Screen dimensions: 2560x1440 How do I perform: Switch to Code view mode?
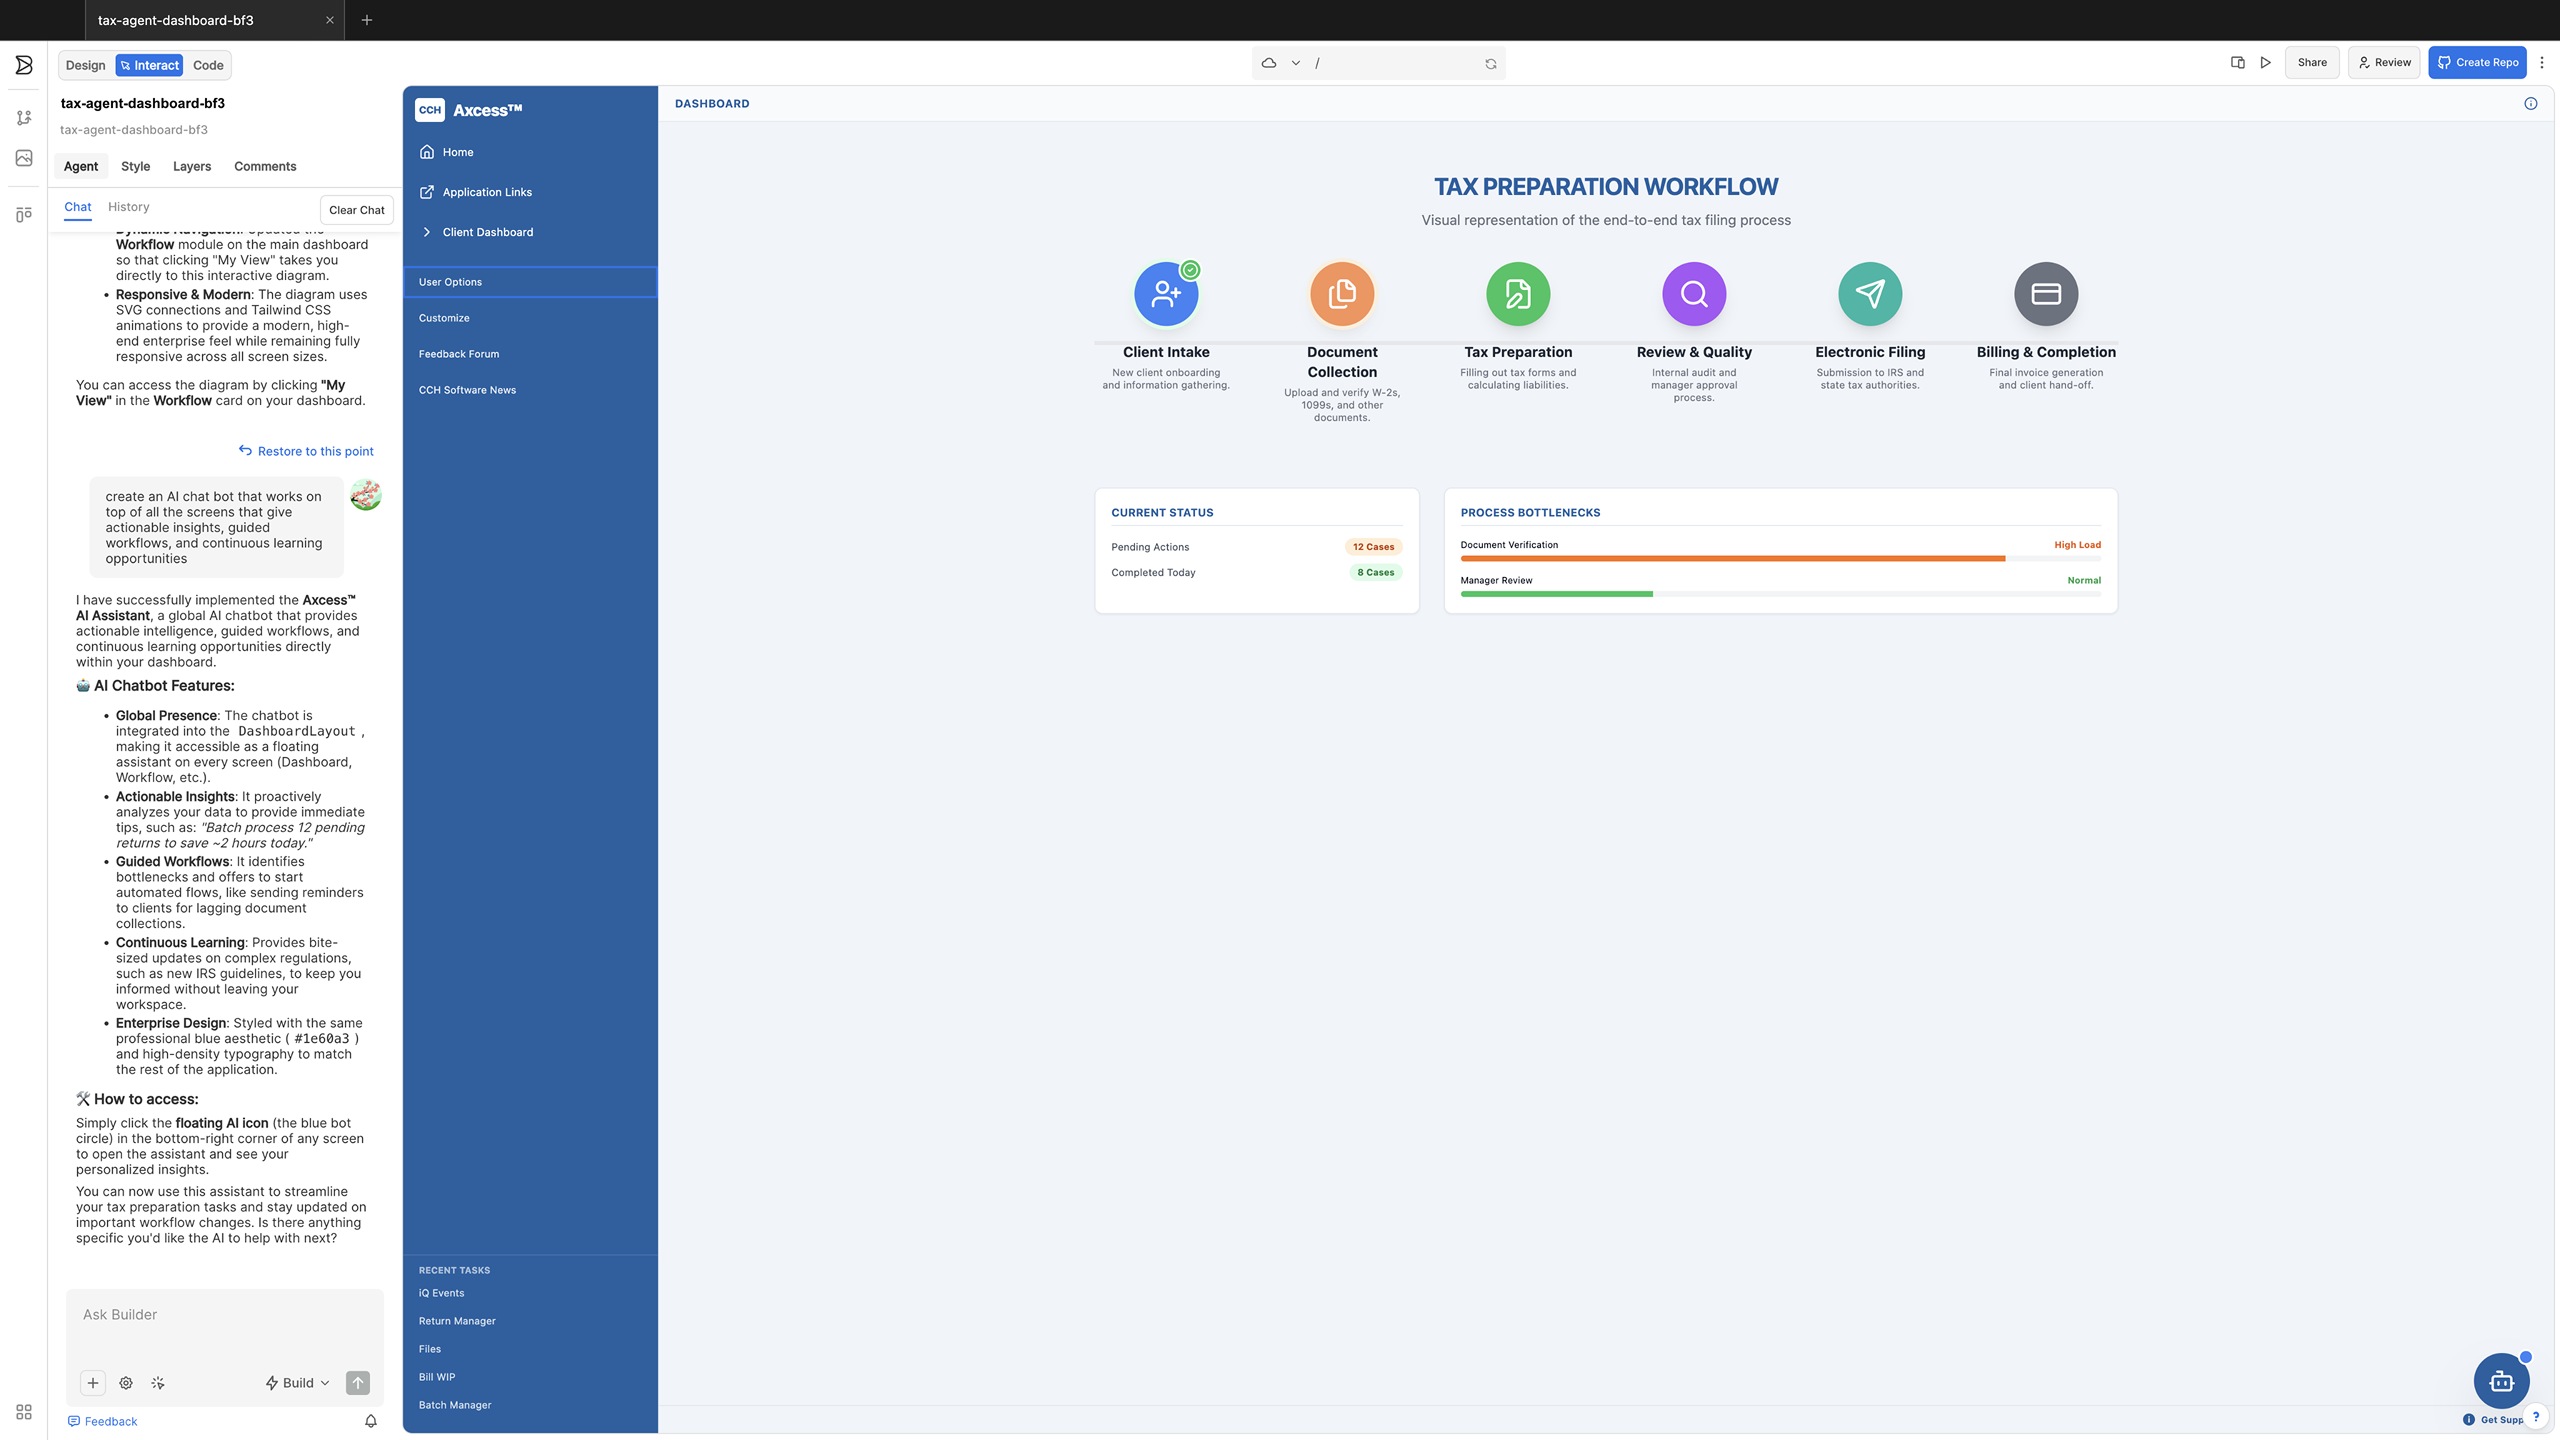(208, 65)
